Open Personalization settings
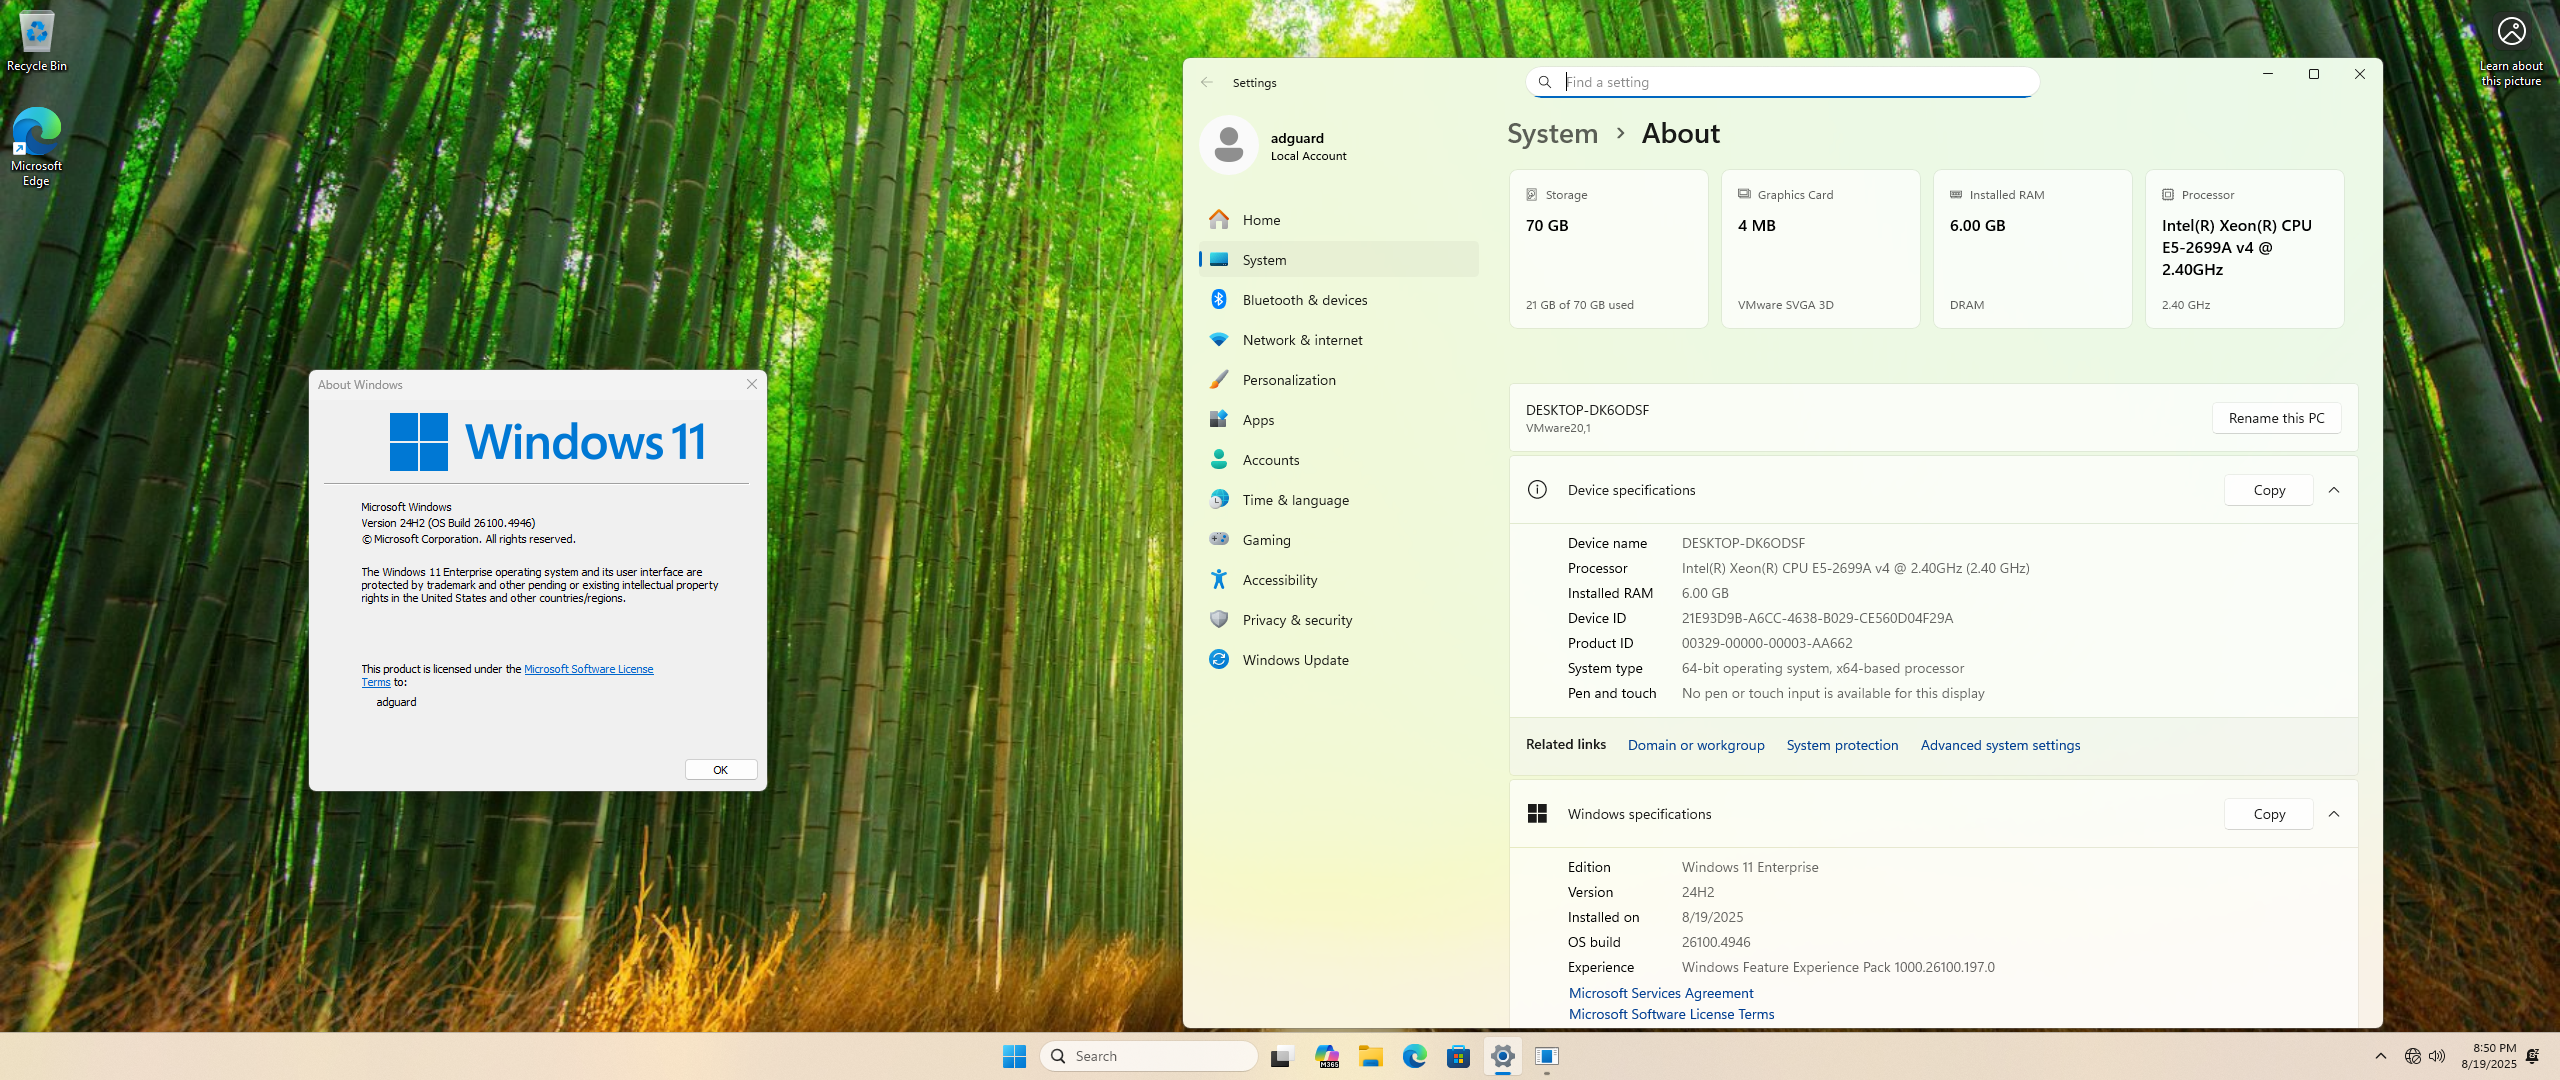The width and height of the screenshot is (2560, 1080). click(x=1338, y=380)
